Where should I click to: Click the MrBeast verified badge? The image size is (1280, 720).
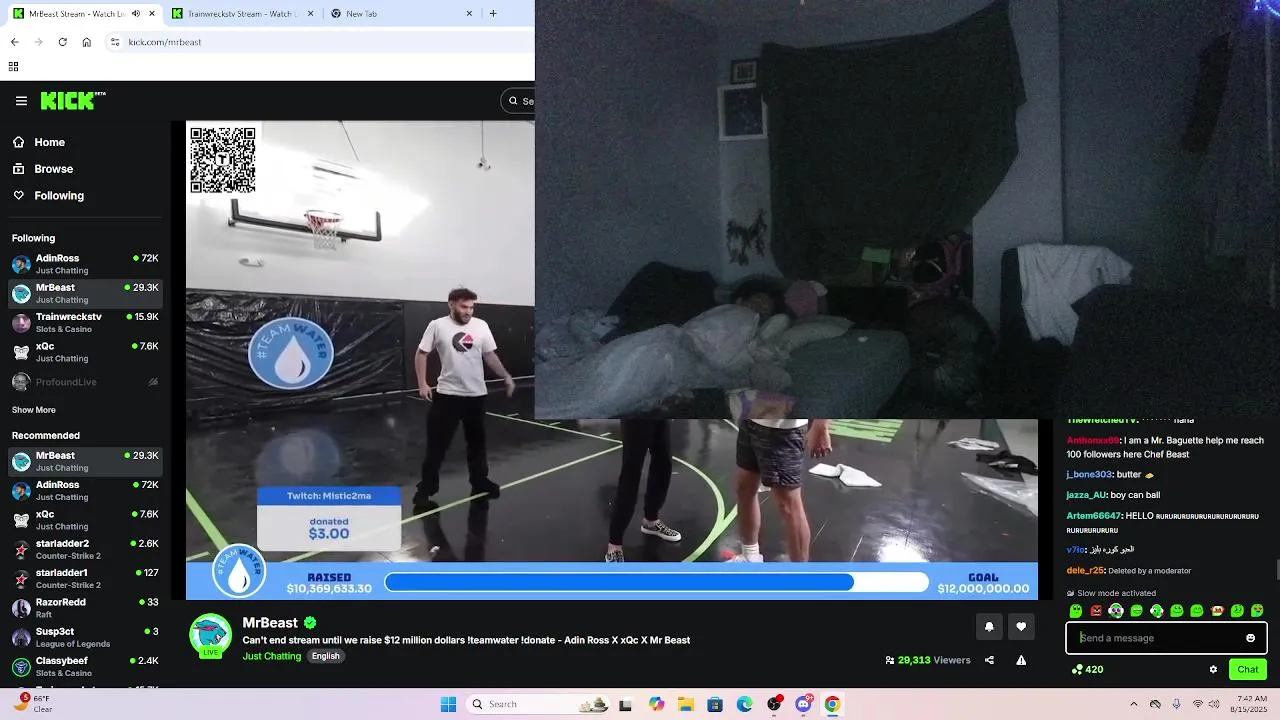pos(310,623)
